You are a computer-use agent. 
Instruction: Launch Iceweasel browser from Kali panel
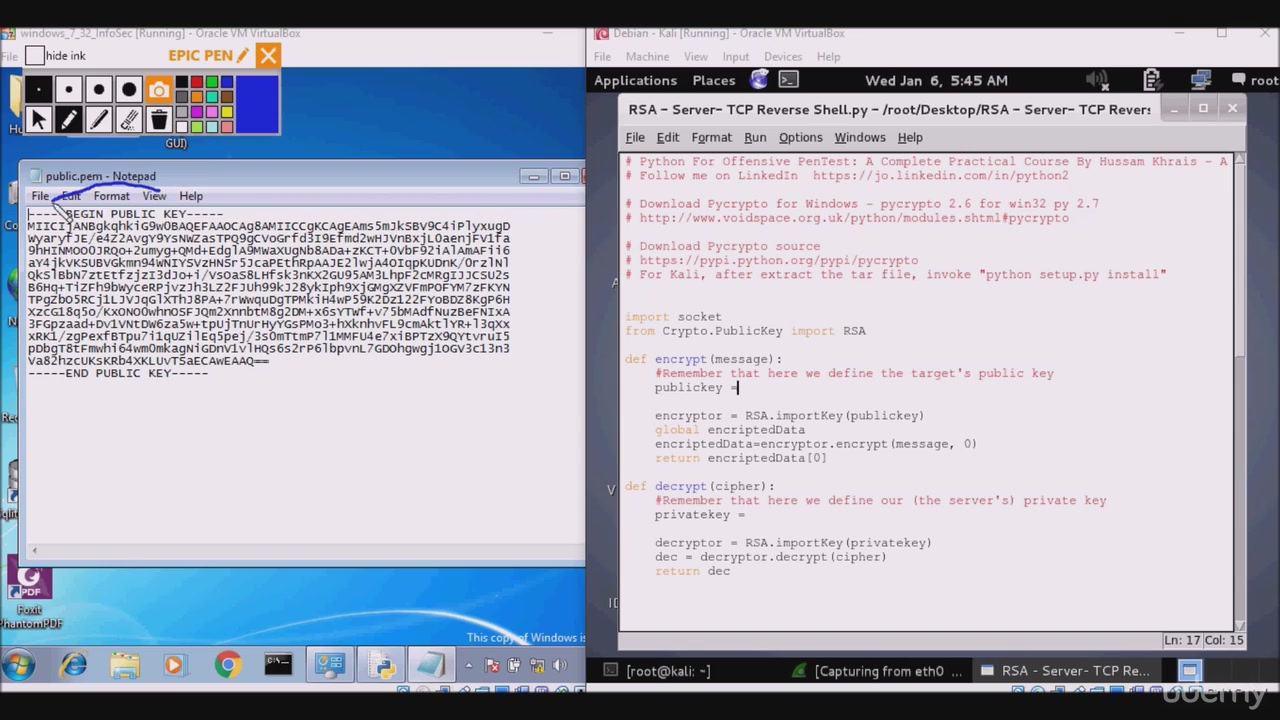click(760, 80)
